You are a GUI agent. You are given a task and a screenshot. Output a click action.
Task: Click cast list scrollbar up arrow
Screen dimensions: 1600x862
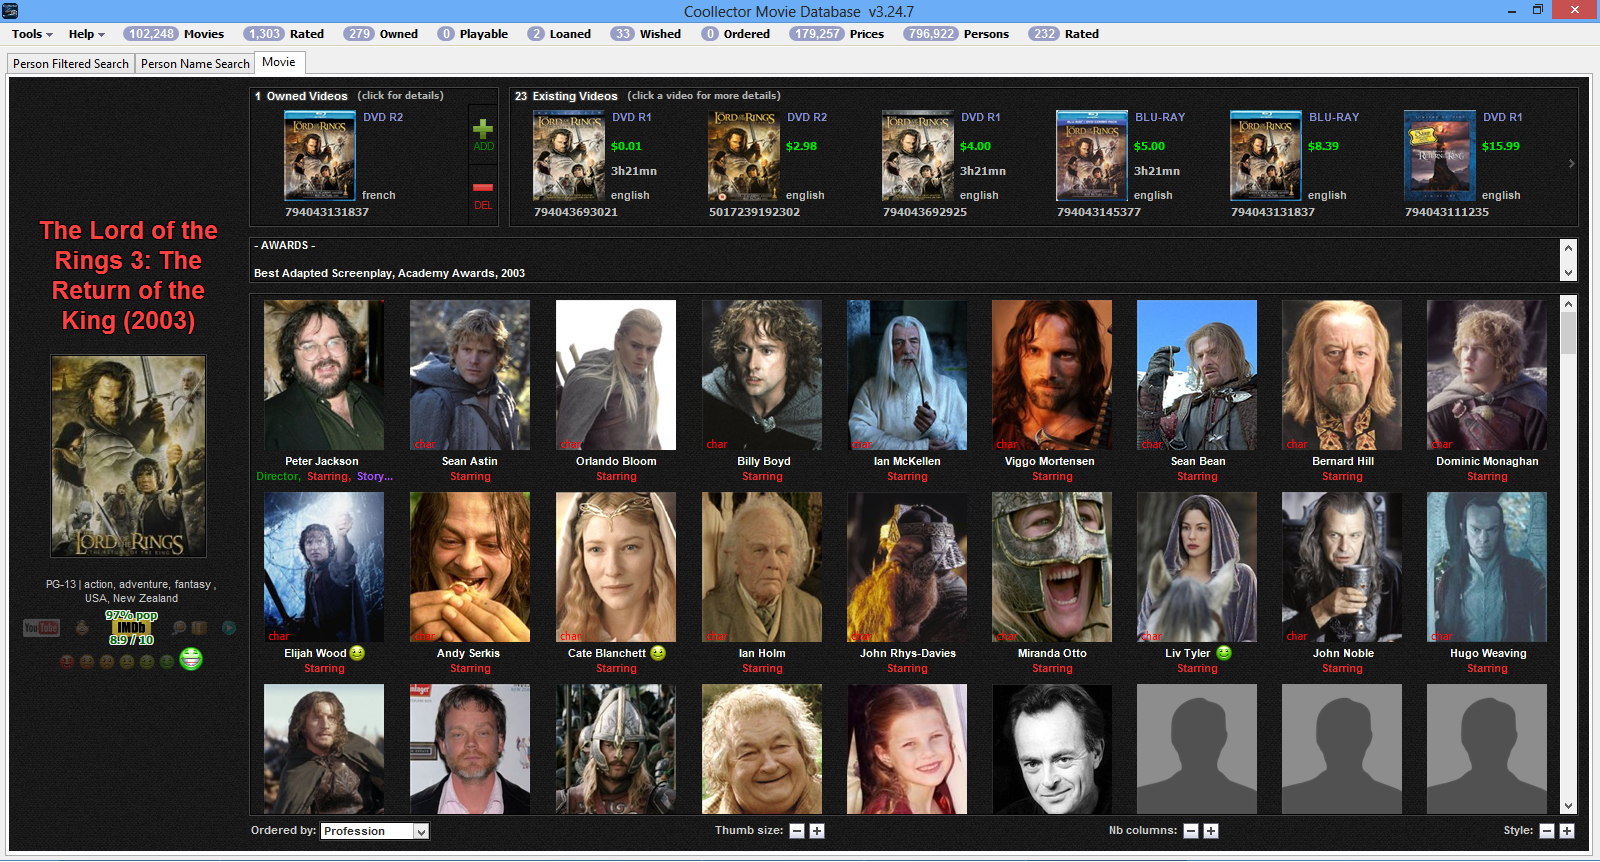[x=1568, y=304]
